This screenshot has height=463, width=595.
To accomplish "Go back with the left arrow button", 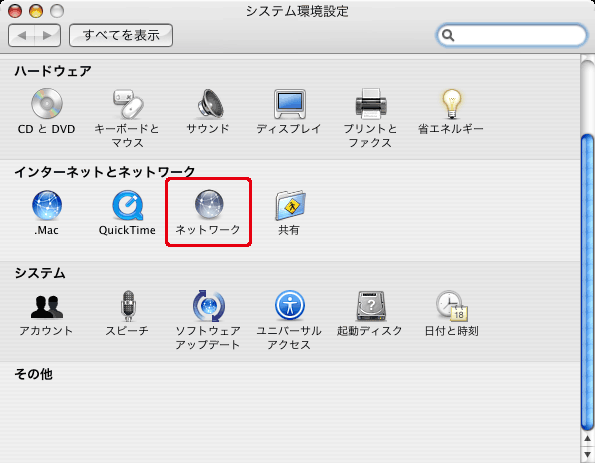I will 21,35.
